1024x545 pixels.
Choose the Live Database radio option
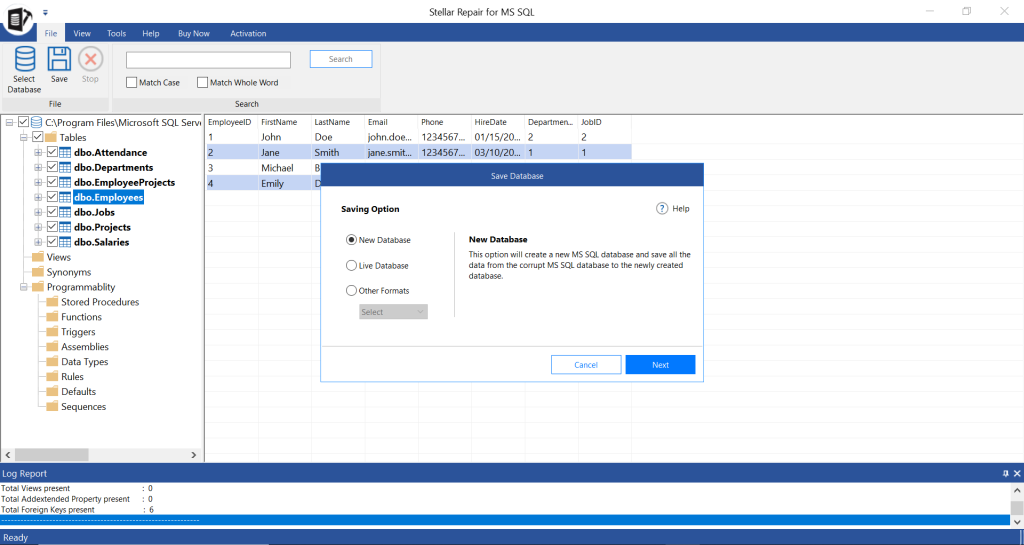(x=351, y=266)
